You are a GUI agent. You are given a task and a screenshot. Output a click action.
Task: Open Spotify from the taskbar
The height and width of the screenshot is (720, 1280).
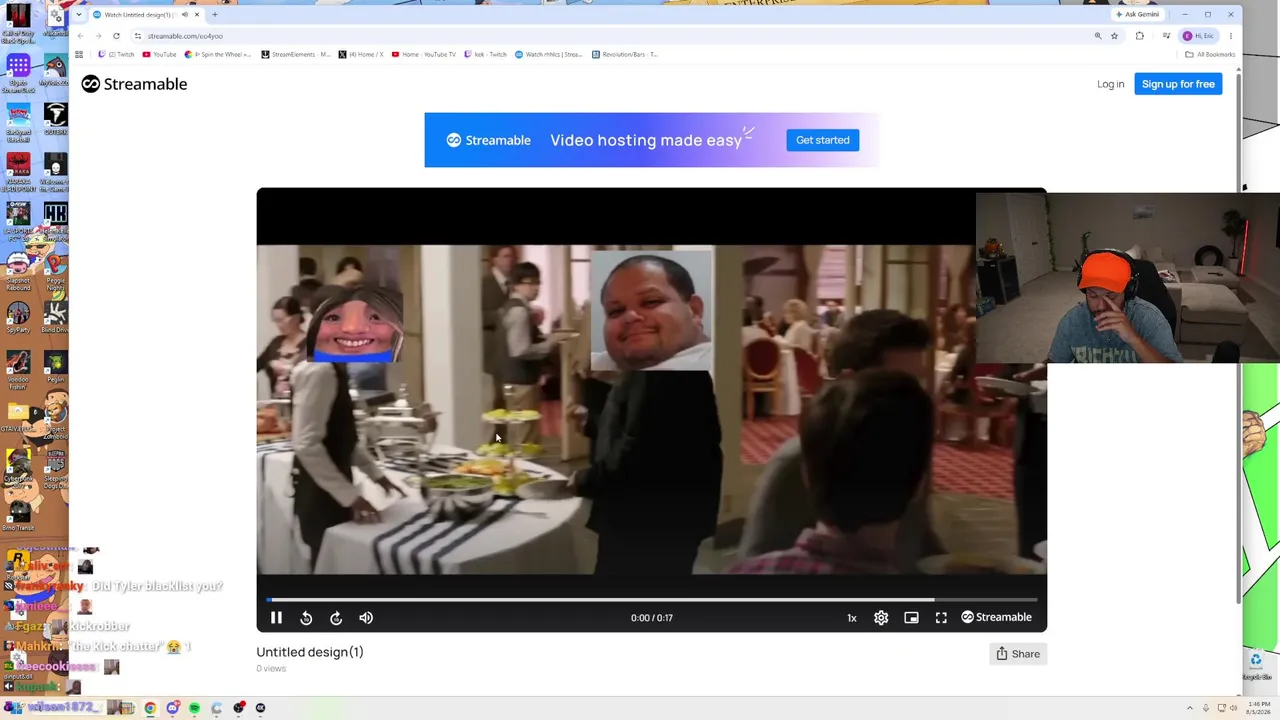[194, 708]
